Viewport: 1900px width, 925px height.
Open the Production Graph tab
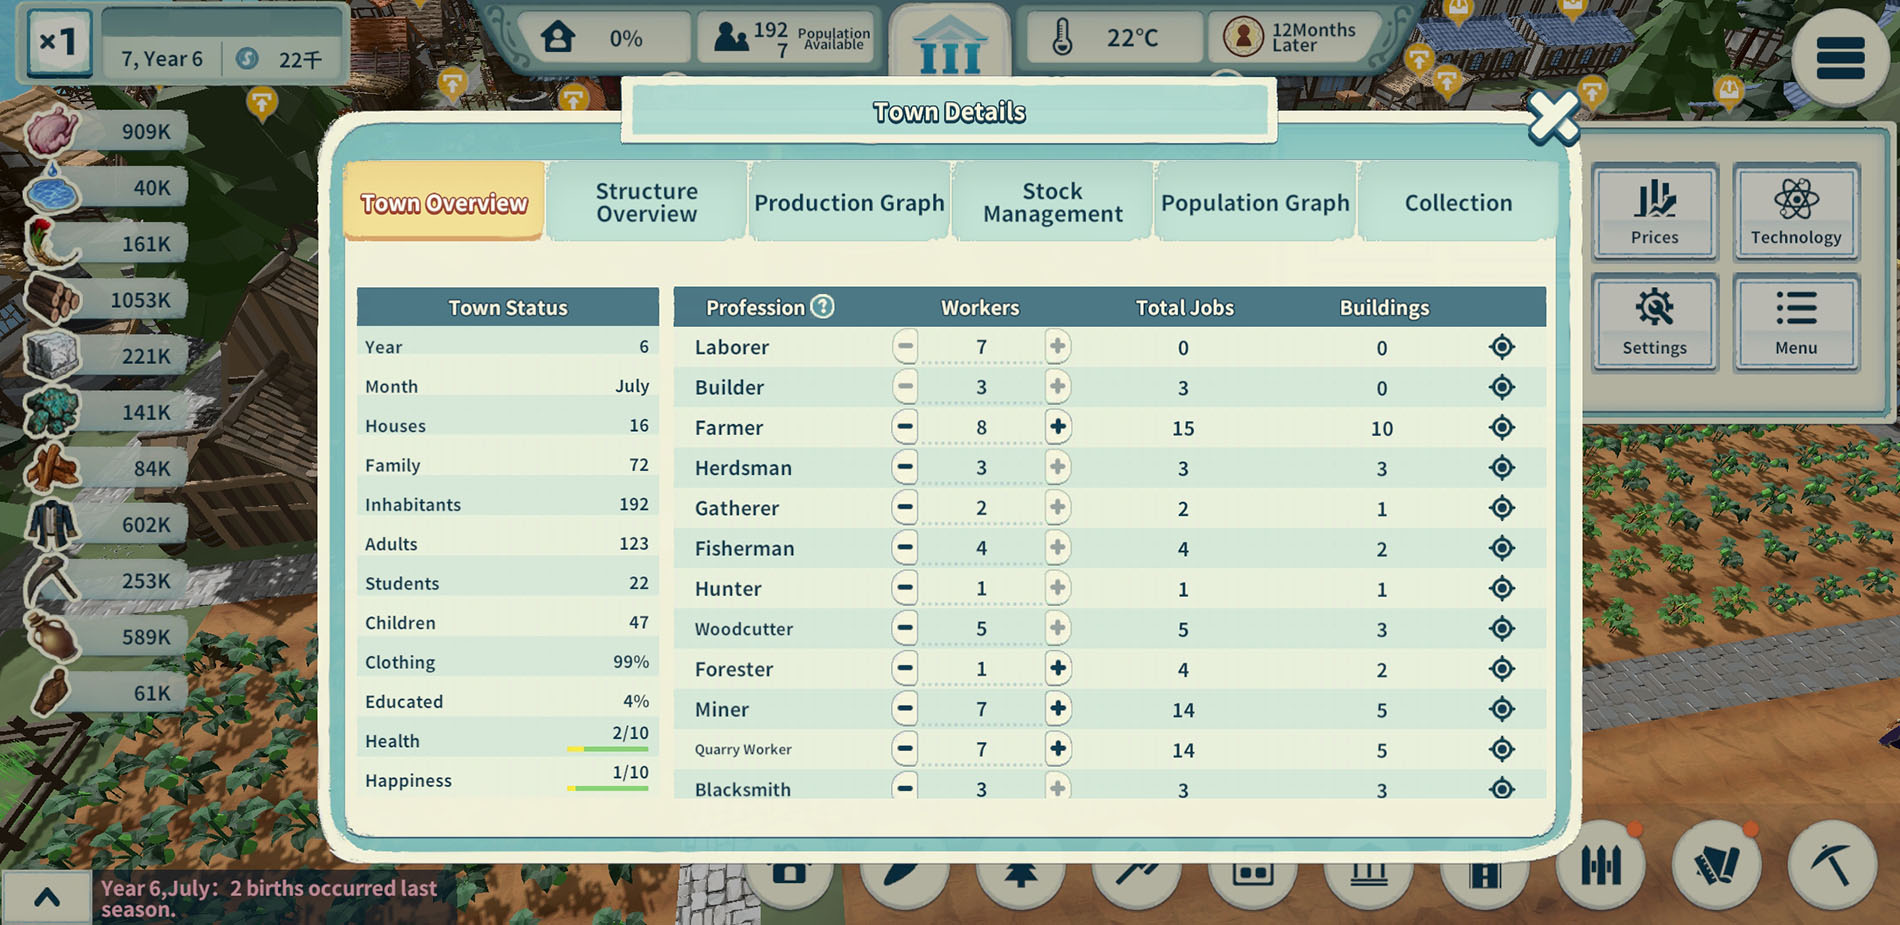click(849, 203)
